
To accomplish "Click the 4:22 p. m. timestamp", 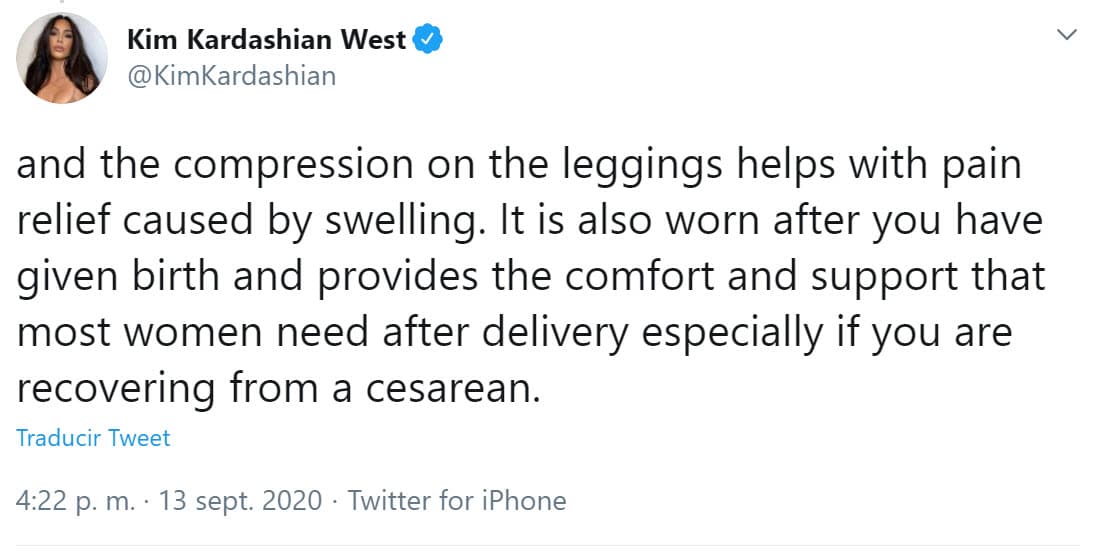I will click(x=76, y=500).
